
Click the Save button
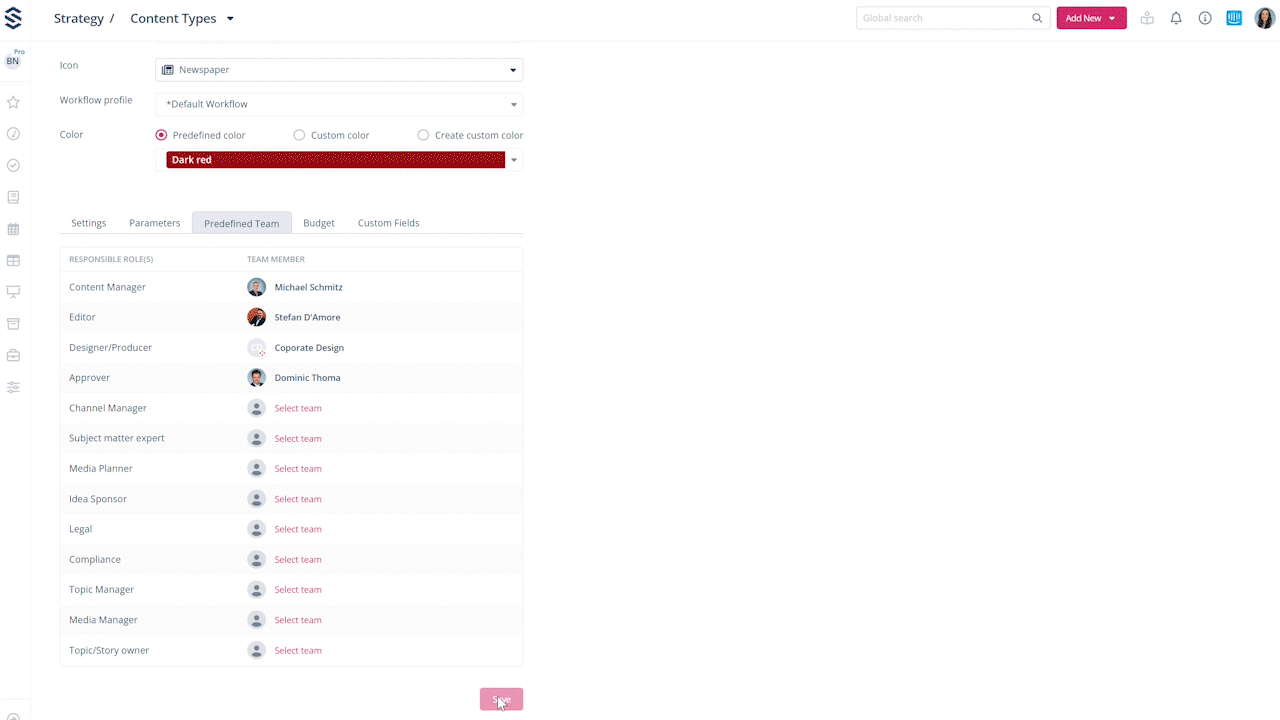[501, 699]
